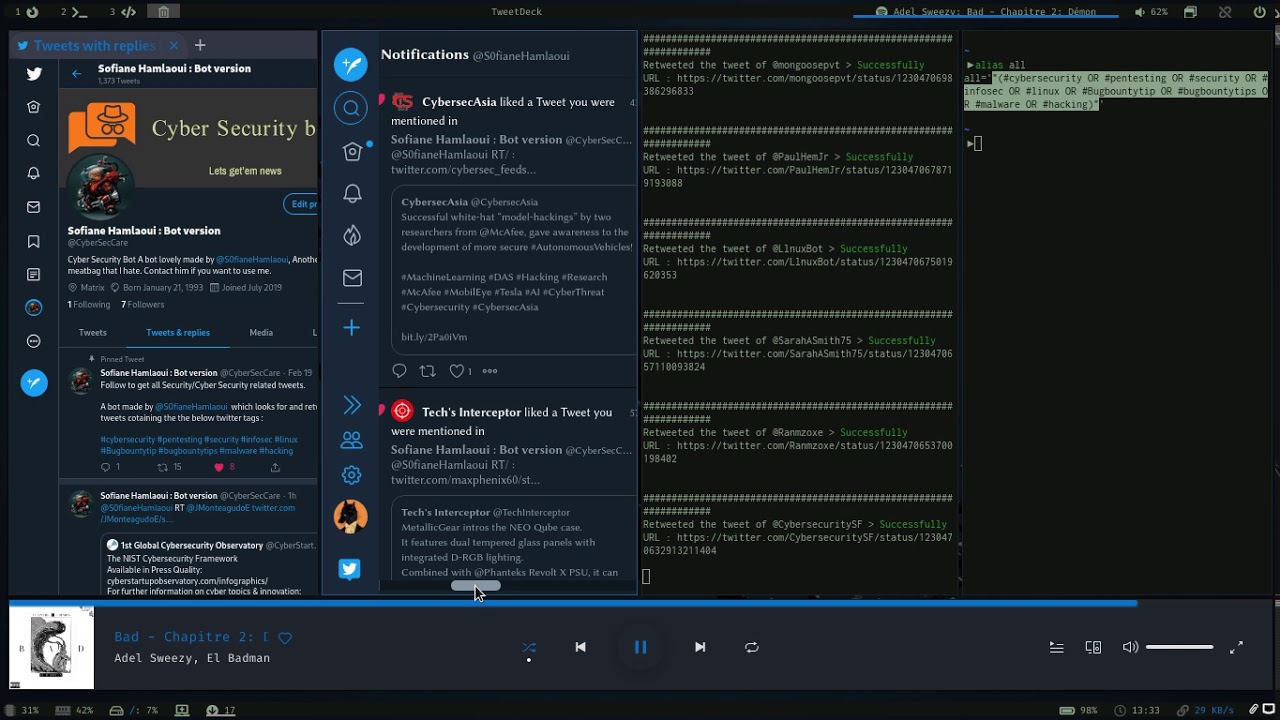1280x720 pixels.
Task: Skip to previous track in music player
Action: pyautogui.click(x=580, y=647)
